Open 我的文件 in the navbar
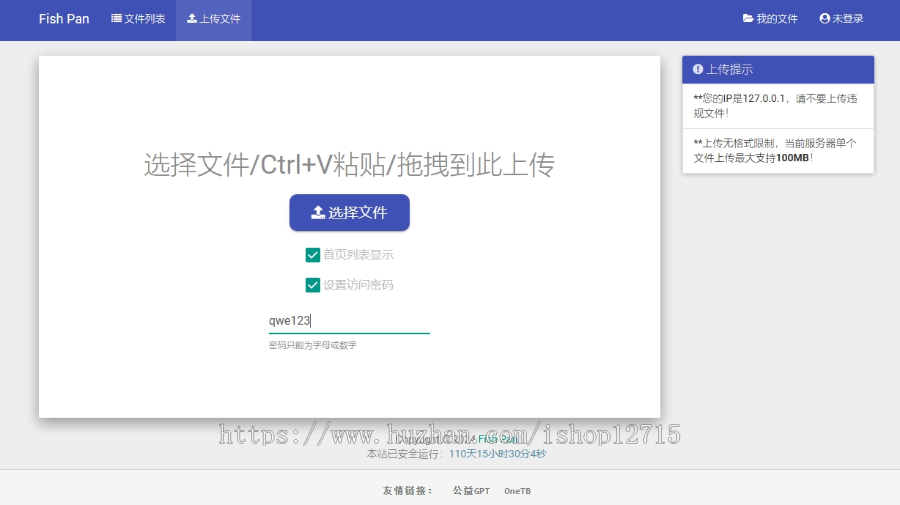The image size is (900, 505). click(770, 19)
